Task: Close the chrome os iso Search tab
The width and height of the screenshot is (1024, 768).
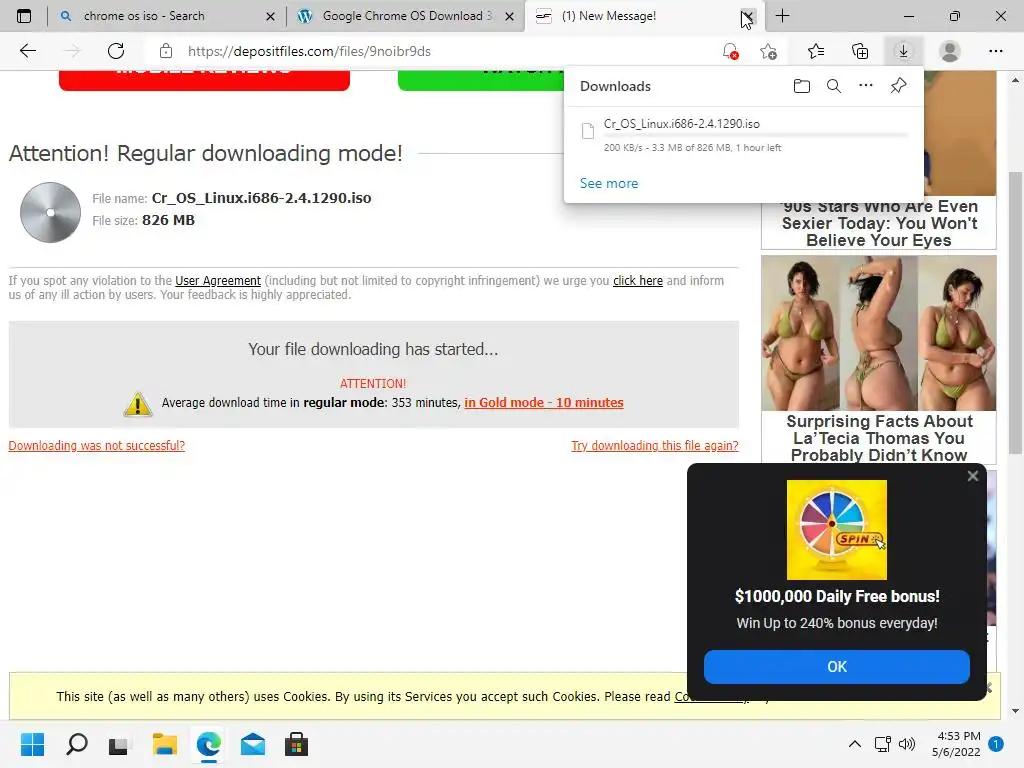Action: (x=270, y=16)
